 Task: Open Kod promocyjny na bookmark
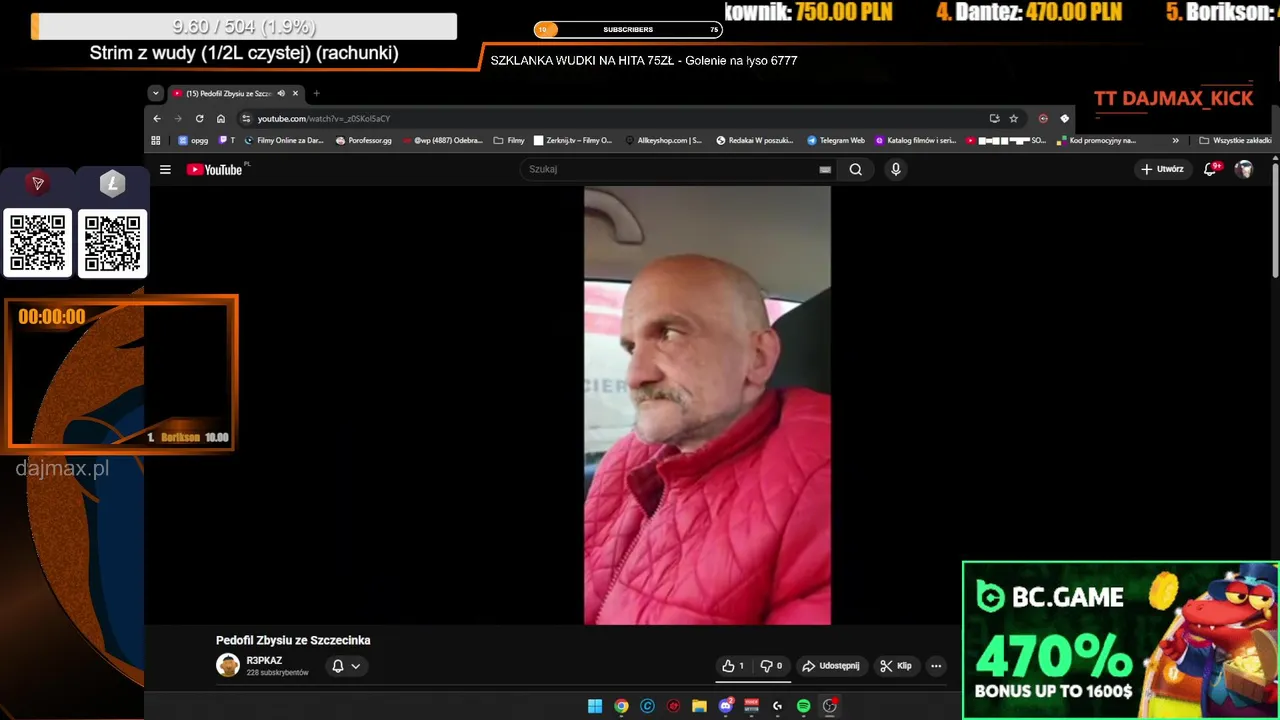point(1096,141)
